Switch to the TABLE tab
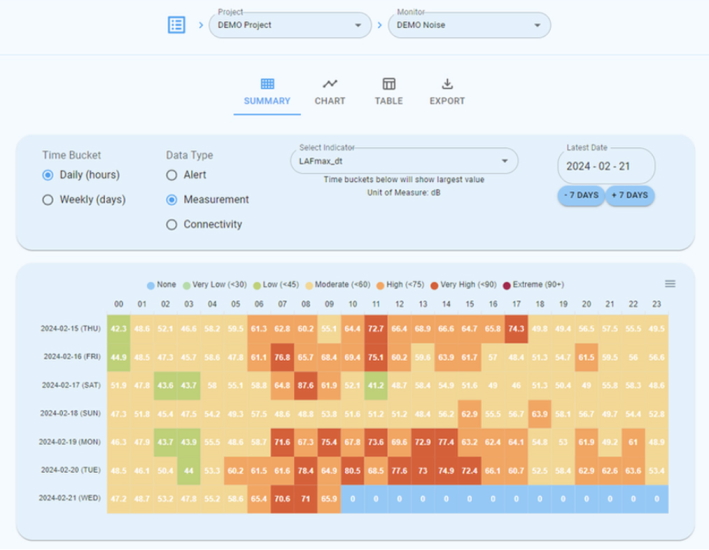709x550 pixels. (389, 101)
